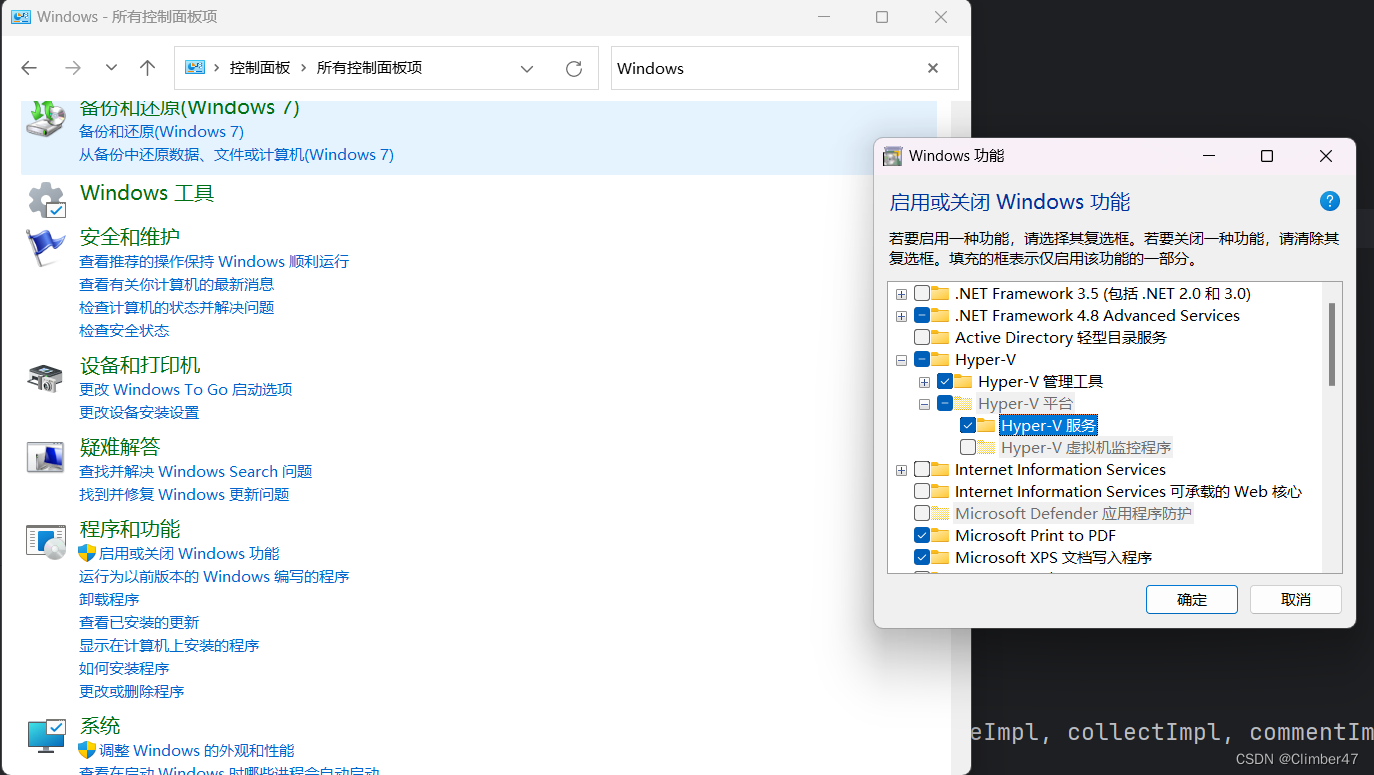Refresh the Control Panel view
Screen dimensions: 1374x775
[x=574, y=68]
